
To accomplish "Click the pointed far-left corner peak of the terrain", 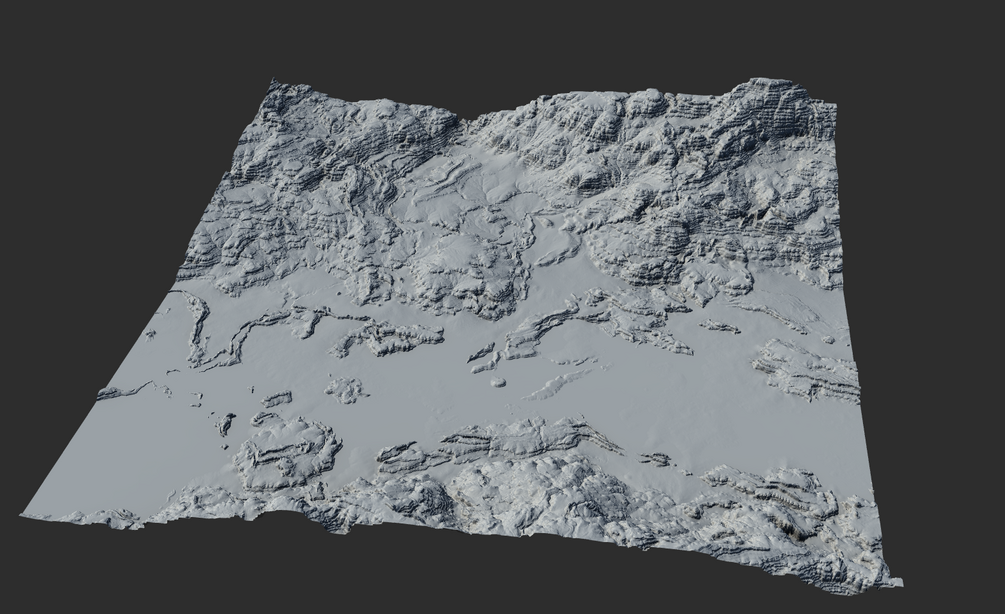I will point(274,85).
